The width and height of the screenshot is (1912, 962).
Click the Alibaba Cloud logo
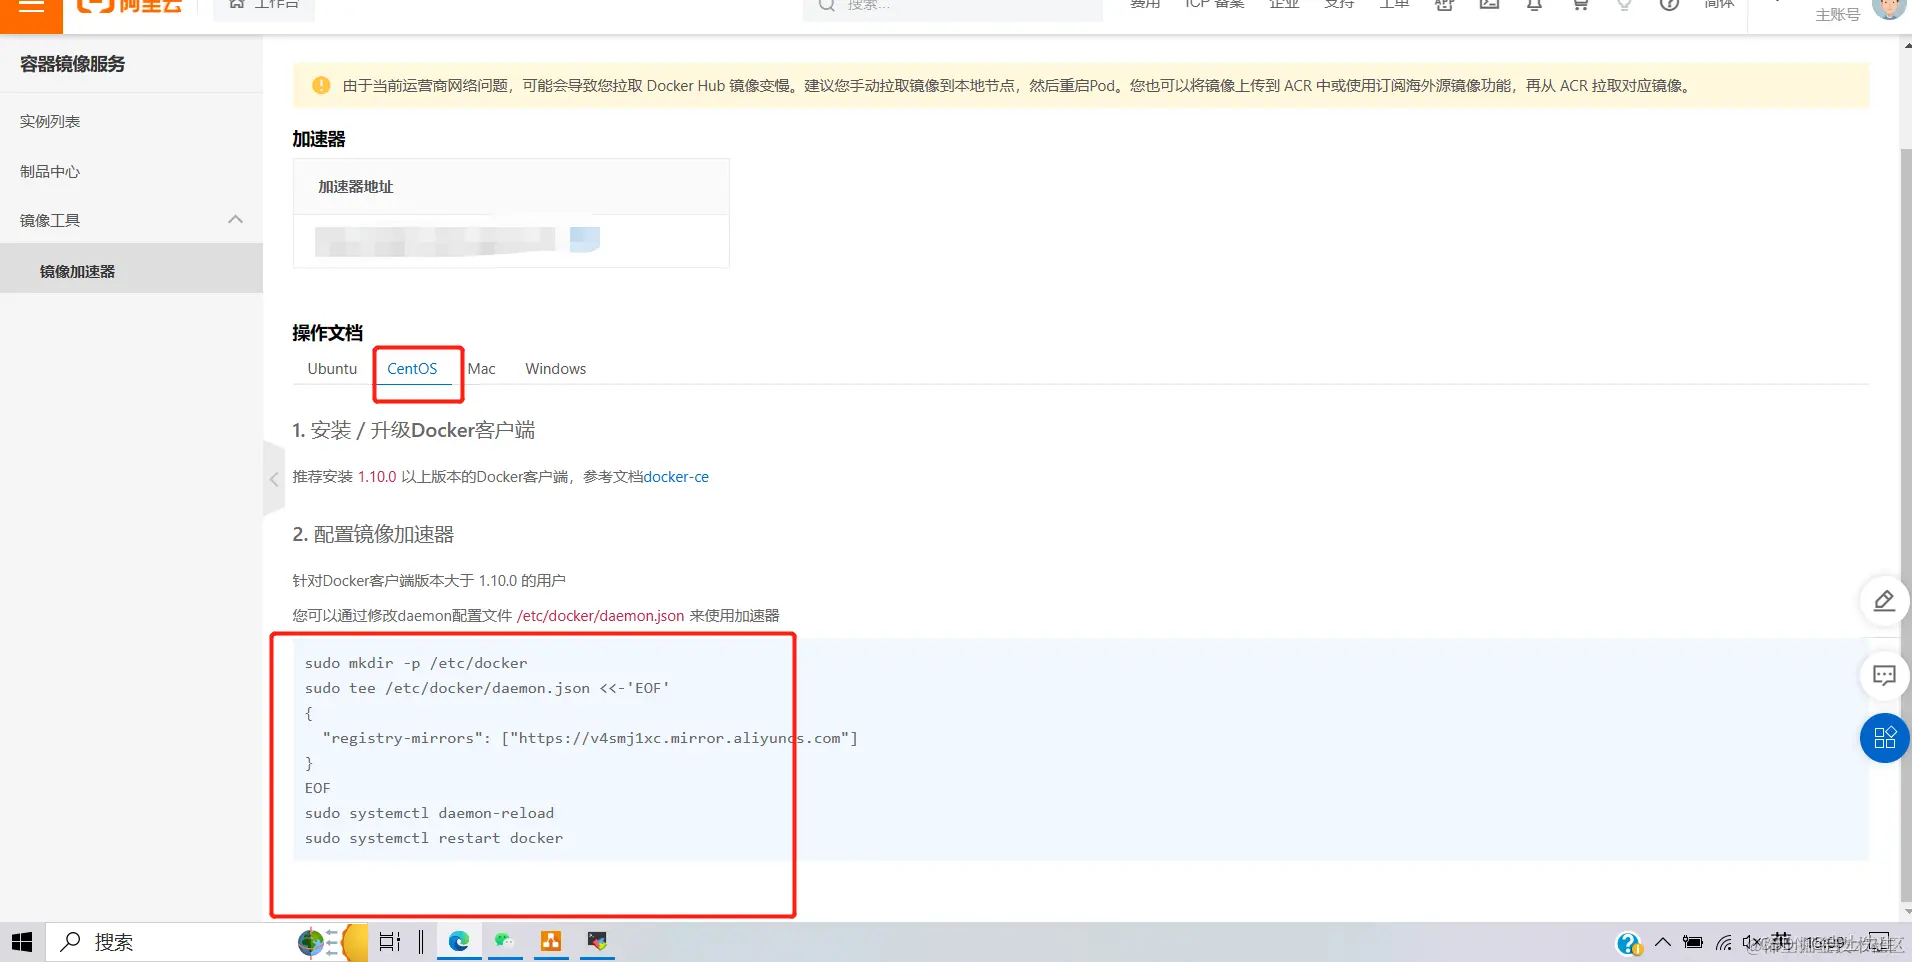129,5
